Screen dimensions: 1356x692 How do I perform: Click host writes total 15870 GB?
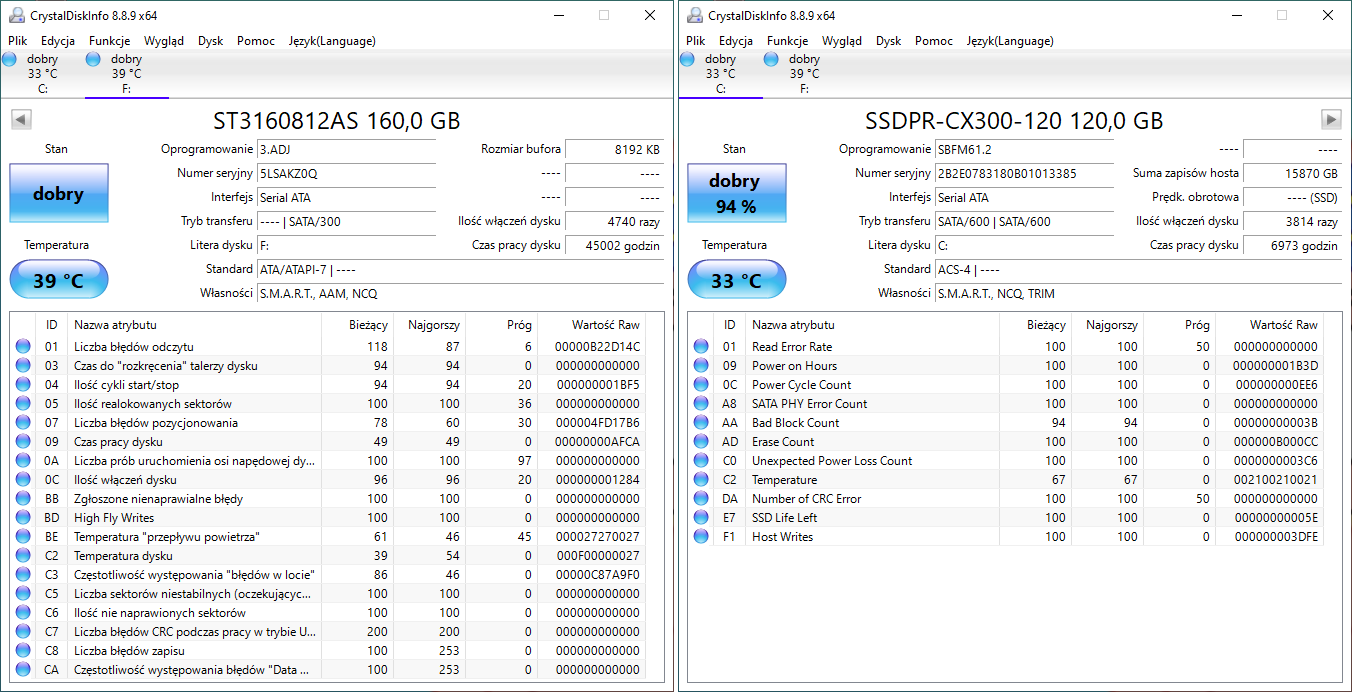click(1292, 173)
